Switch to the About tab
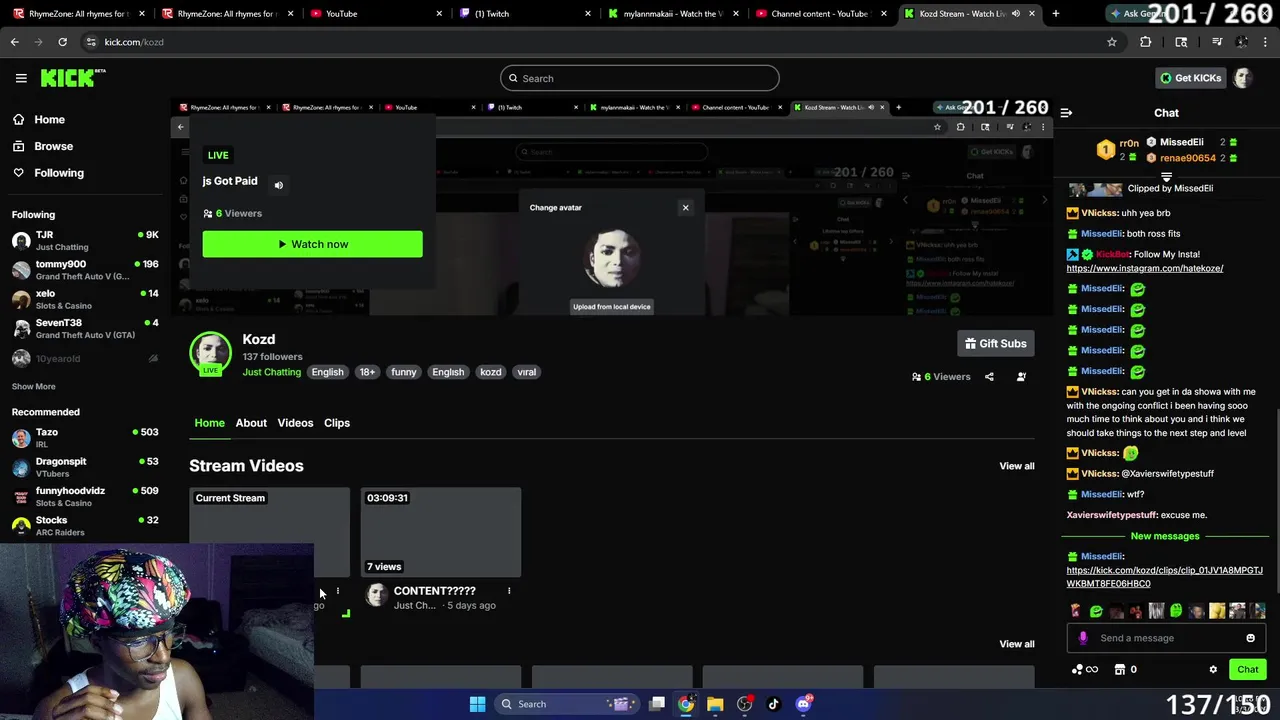This screenshot has height=720, width=1280. tap(251, 423)
